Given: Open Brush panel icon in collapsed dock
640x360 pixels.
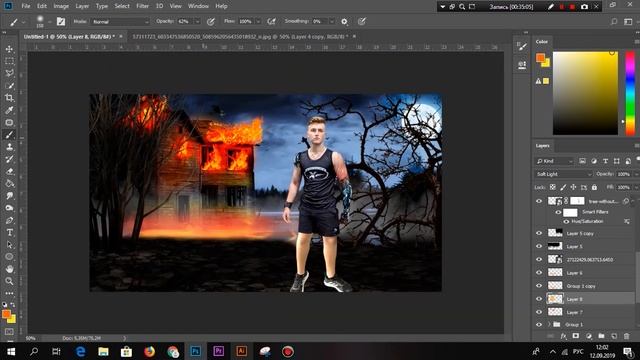Looking at the screenshot, I should [522, 47].
